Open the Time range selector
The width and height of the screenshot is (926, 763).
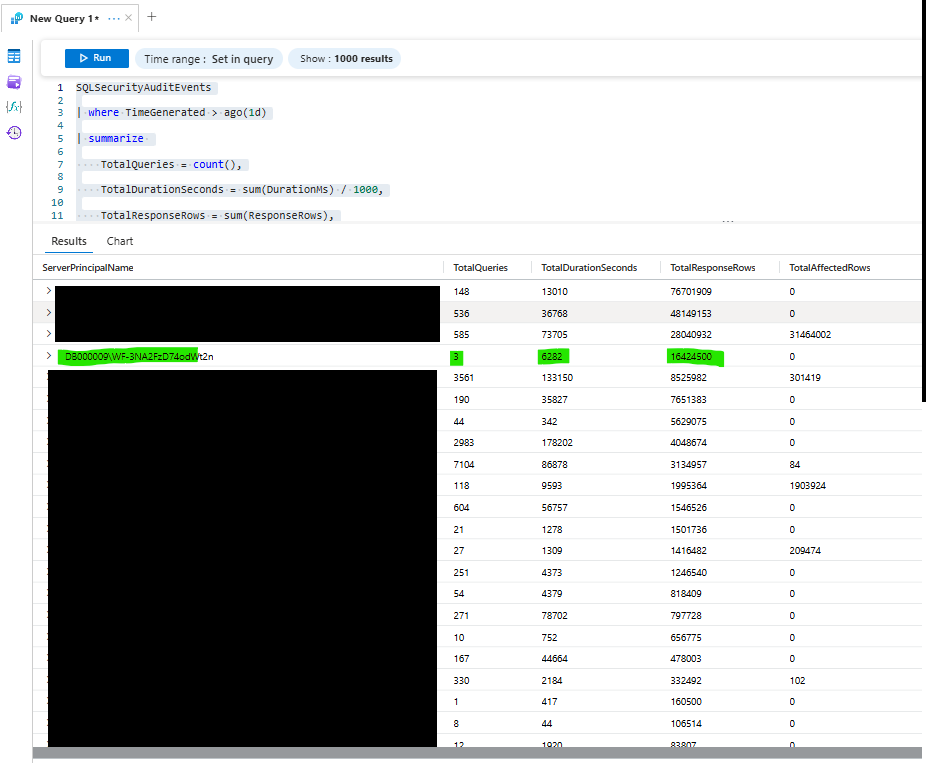click(208, 58)
